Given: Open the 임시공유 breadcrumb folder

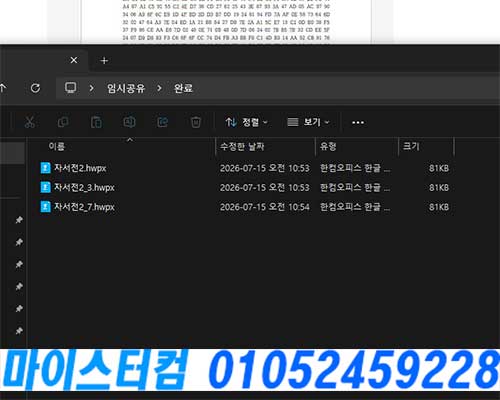Looking at the screenshot, I should (126, 88).
